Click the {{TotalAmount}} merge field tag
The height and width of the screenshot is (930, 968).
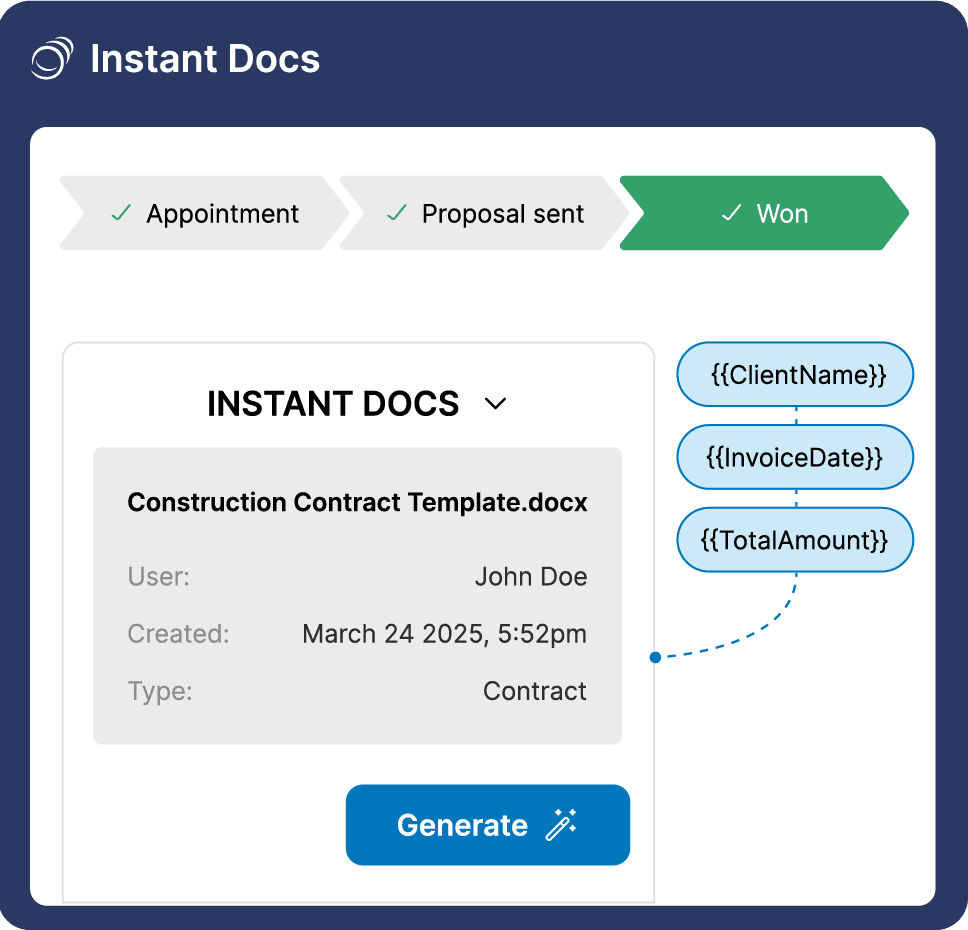tap(796, 540)
